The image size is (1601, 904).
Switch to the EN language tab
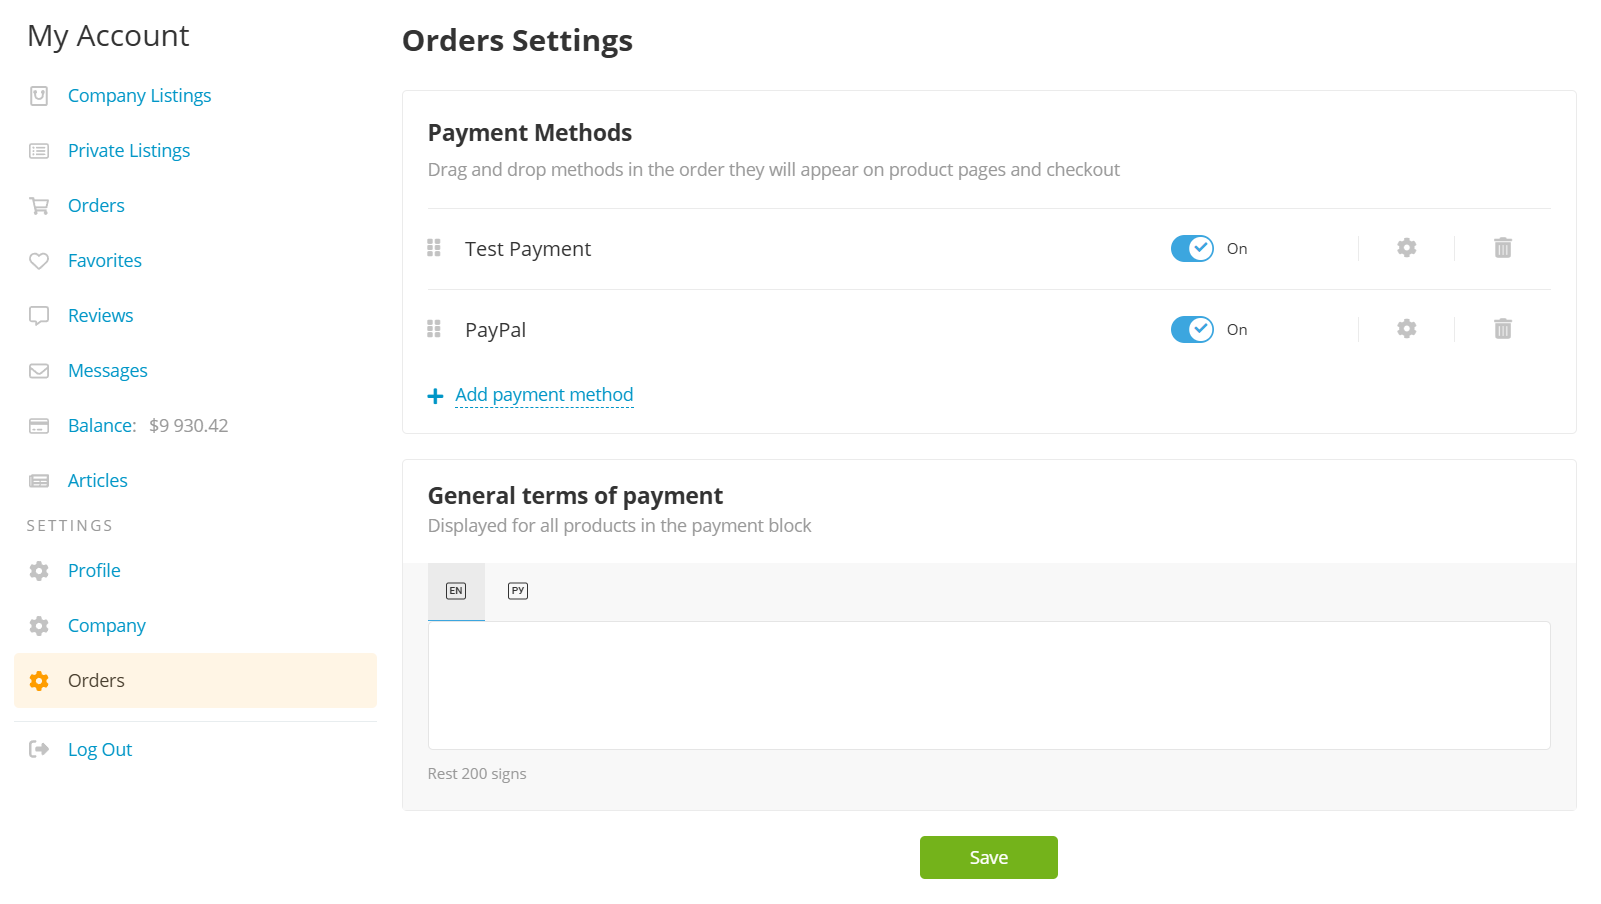click(456, 591)
